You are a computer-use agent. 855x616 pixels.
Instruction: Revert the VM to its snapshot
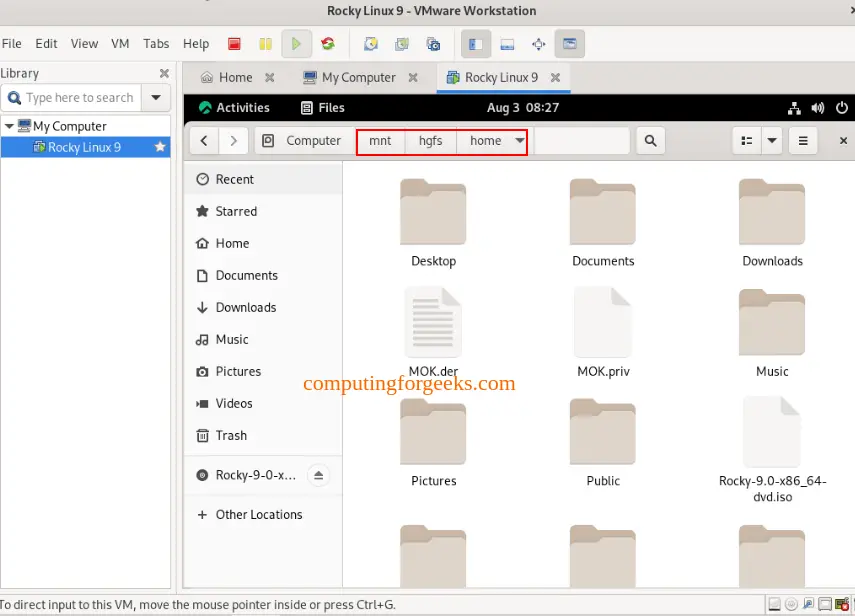click(x=402, y=44)
